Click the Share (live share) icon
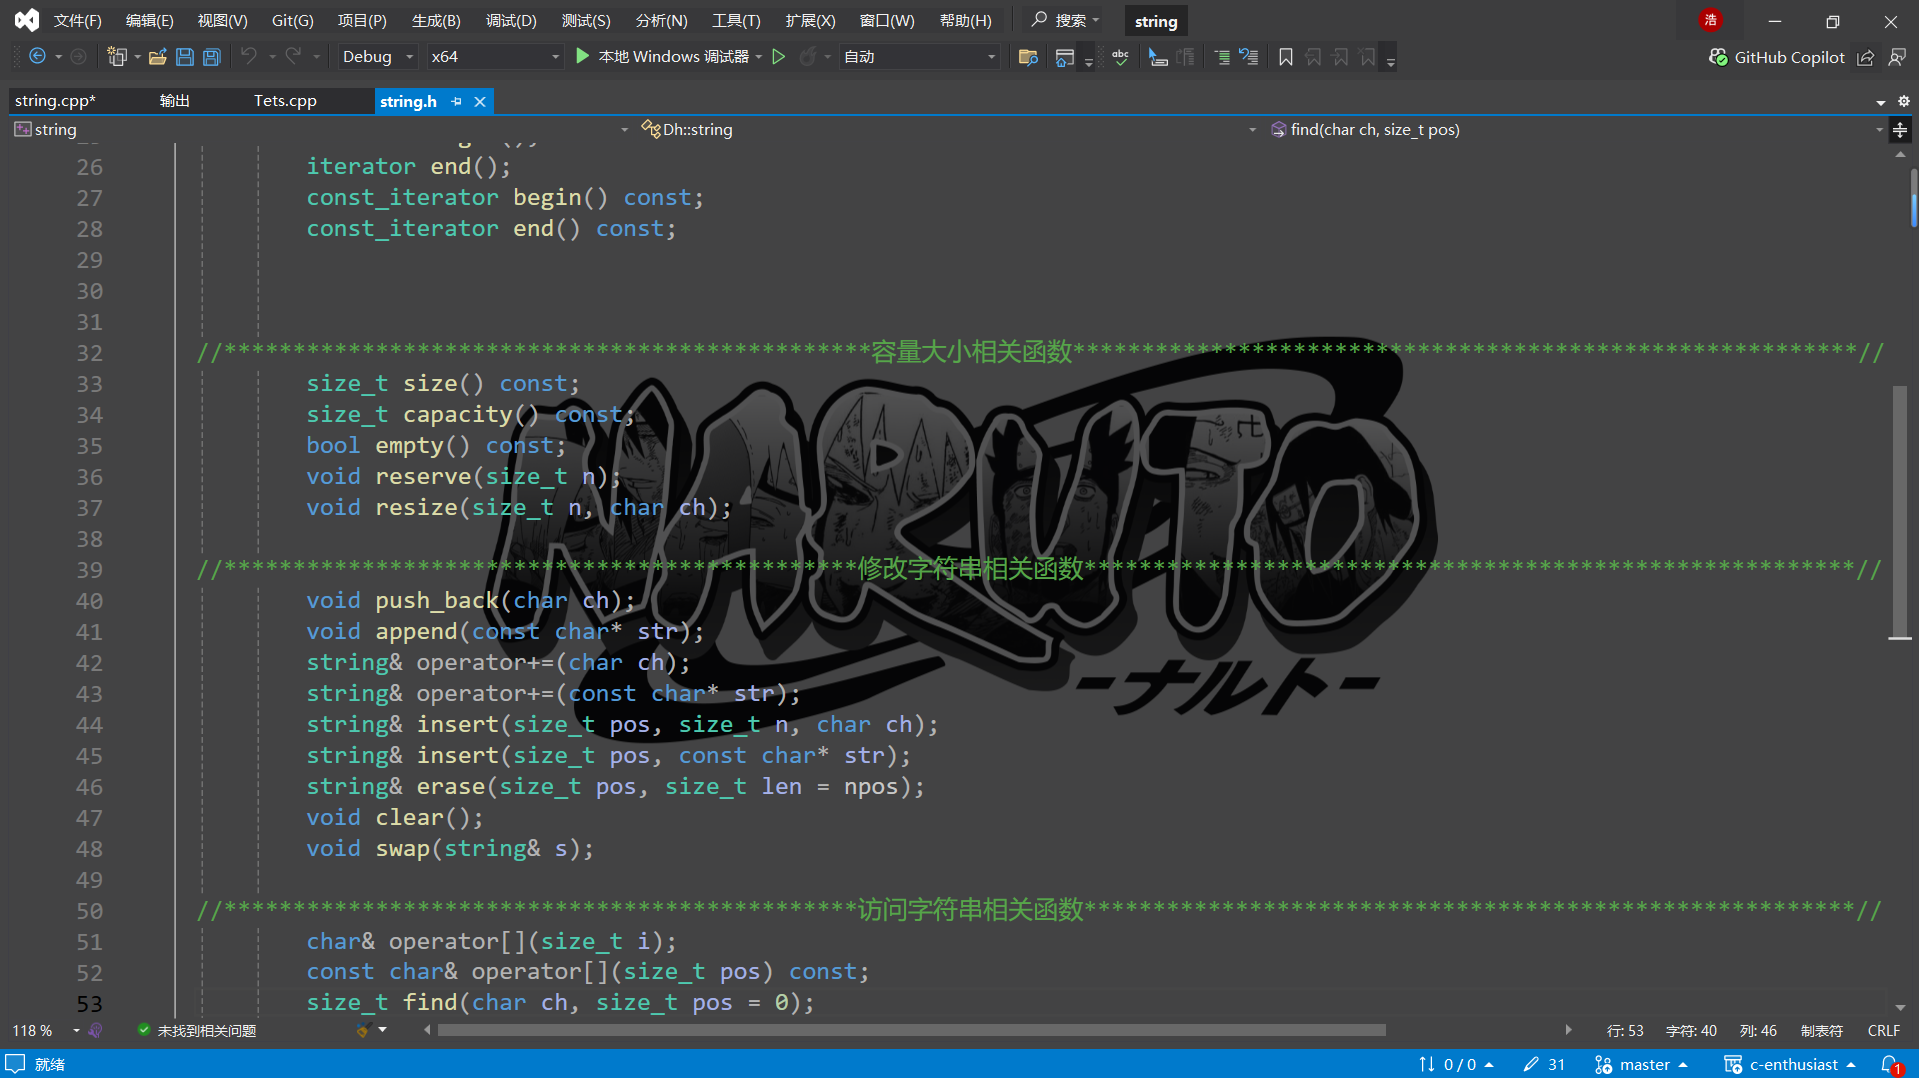 click(1866, 58)
